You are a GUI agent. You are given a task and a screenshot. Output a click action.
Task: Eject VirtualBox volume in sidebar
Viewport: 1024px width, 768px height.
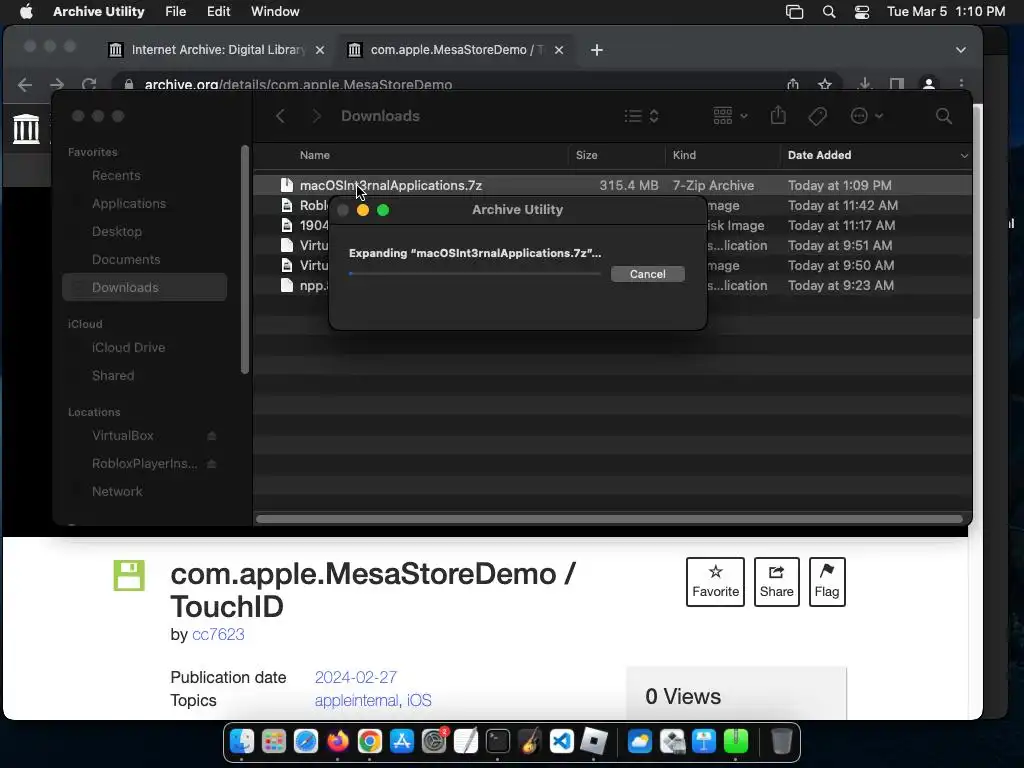tap(212, 436)
